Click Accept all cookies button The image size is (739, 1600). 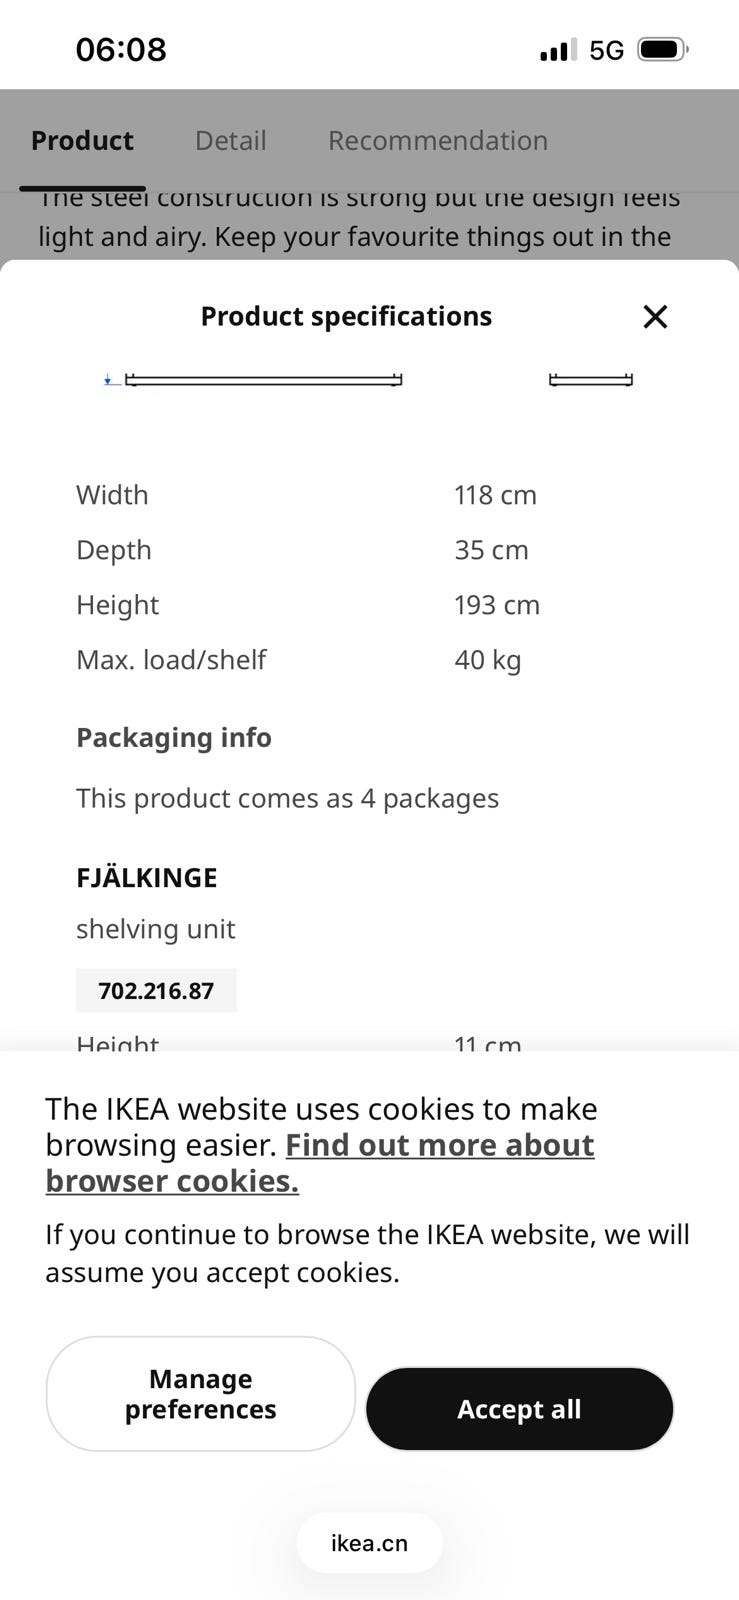pyautogui.click(x=519, y=1408)
